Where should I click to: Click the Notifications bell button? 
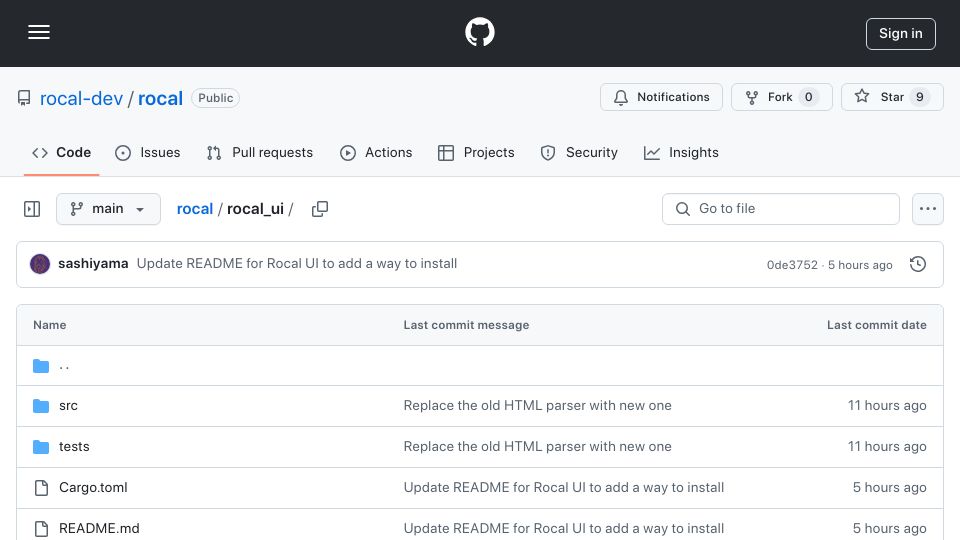pos(661,97)
